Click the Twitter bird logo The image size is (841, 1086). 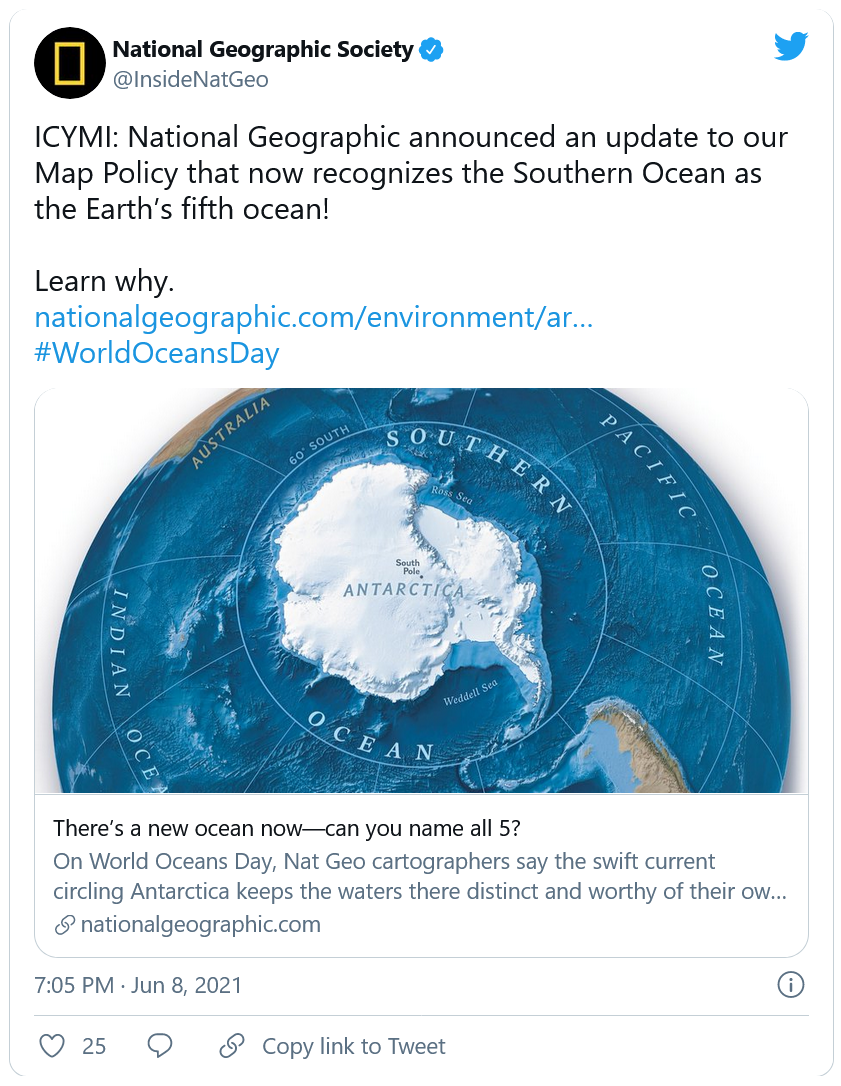pos(790,46)
